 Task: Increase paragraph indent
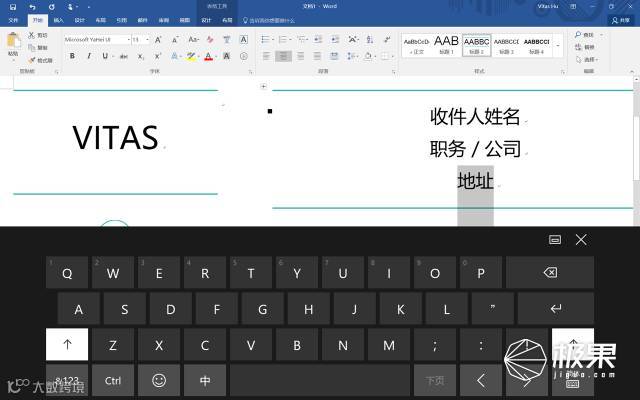click(x=335, y=39)
